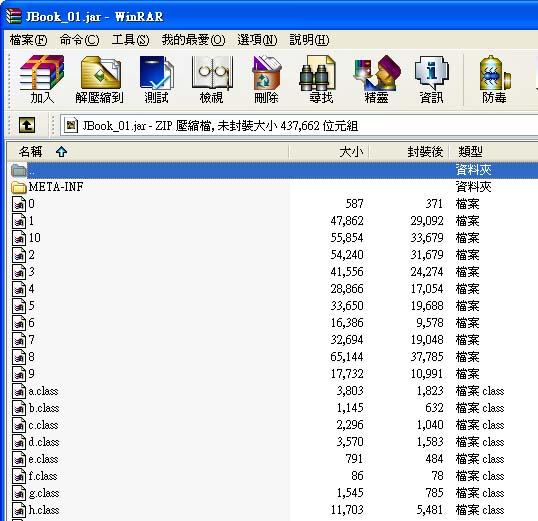Click the archive path address field

coord(299,126)
